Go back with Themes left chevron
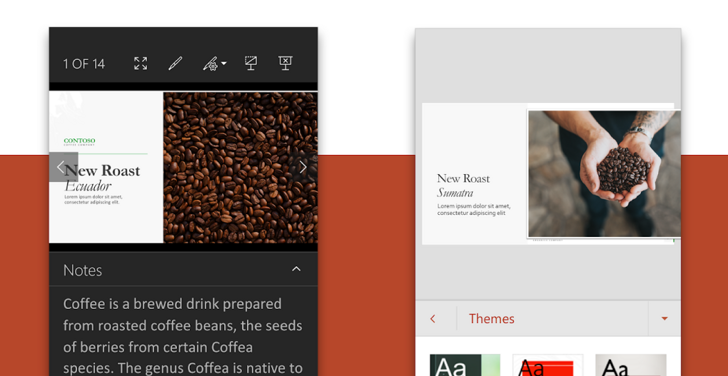Screen dimensions: 728x376 point(433,319)
